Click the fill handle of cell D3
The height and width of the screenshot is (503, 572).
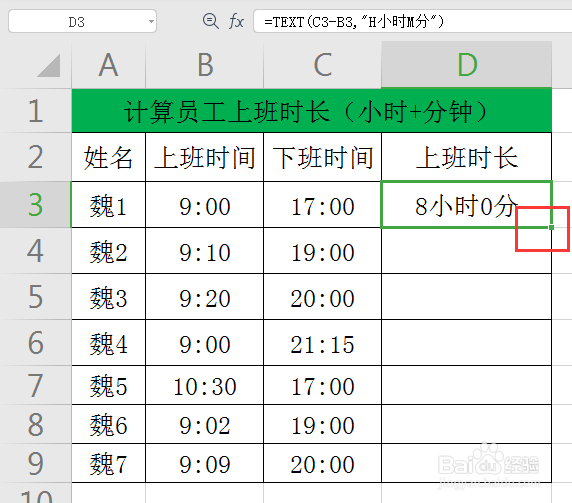(x=551, y=227)
